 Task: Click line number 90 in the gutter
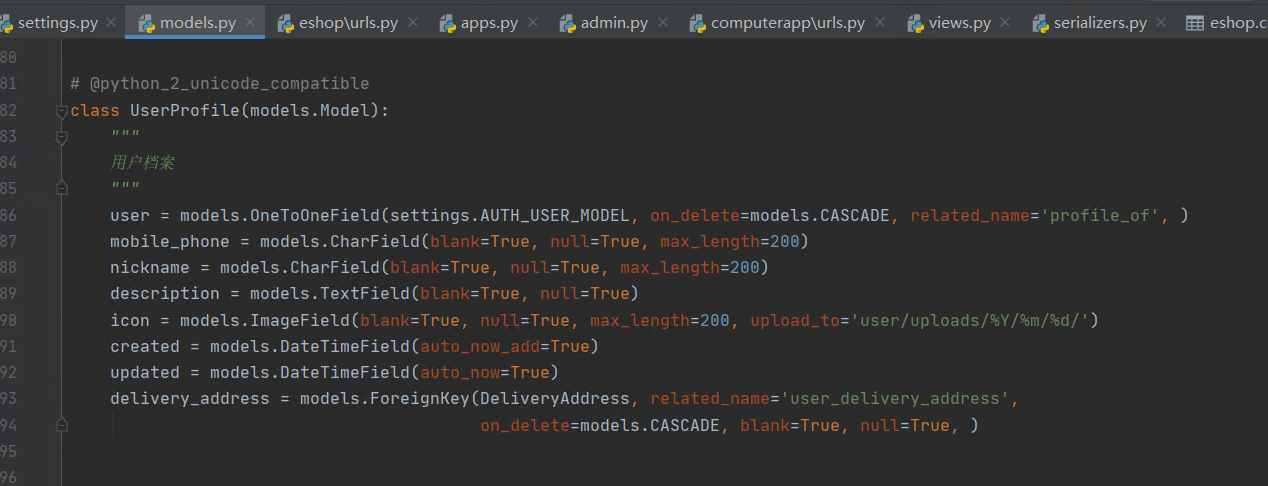coord(8,320)
